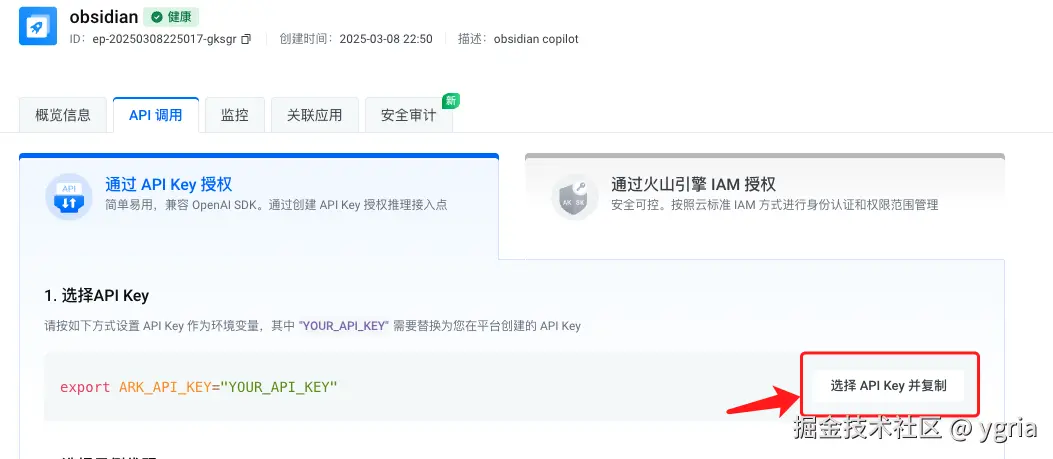This screenshot has height=459, width=1053.
Task: Choose the 通过 API Key 授权 option heading
Action: click(x=169, y=184)
